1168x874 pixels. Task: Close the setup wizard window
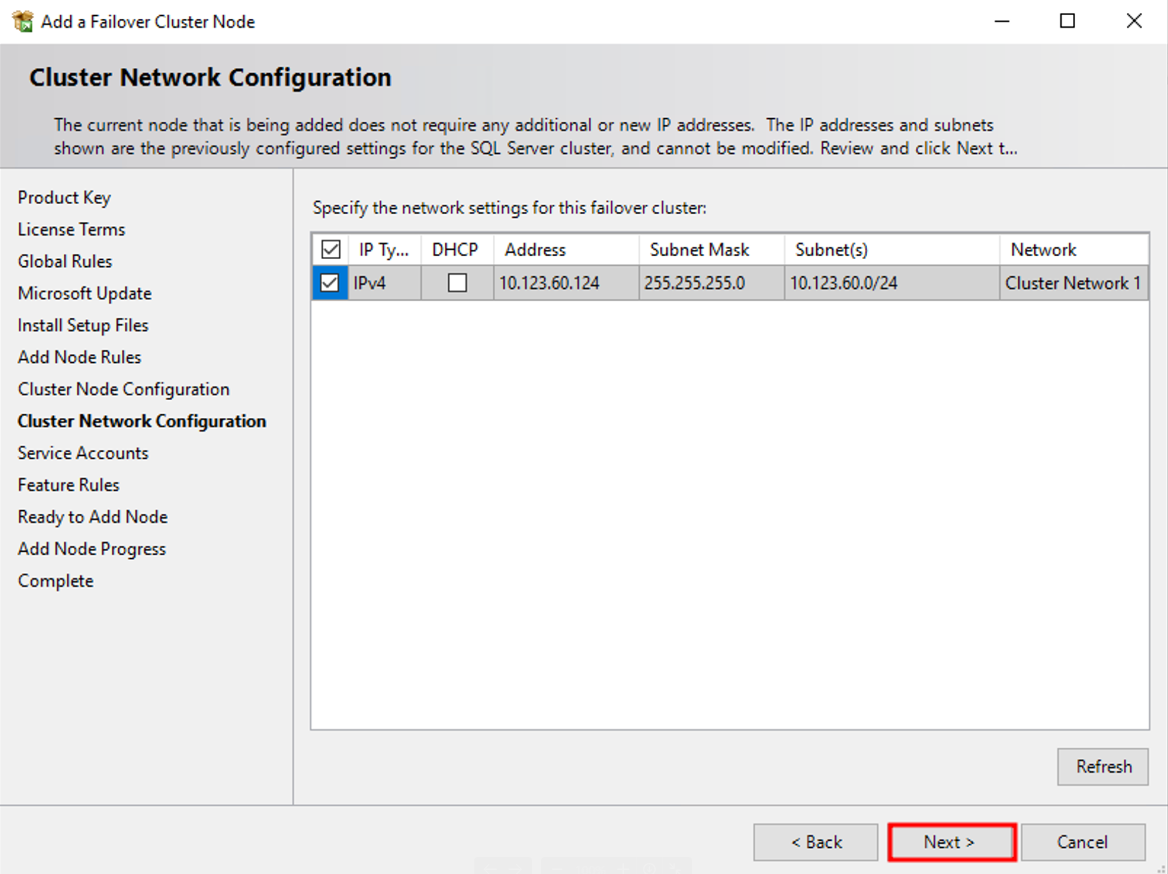1134,21
